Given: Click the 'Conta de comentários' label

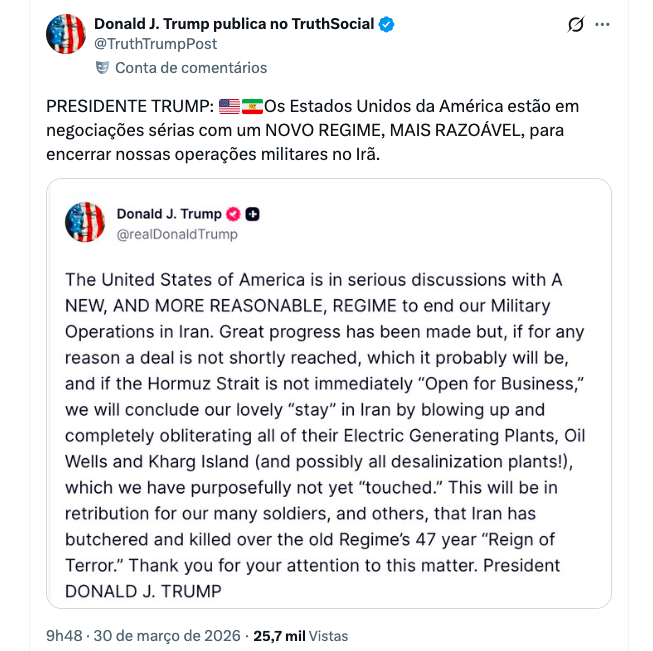Looking at the screenshot, I should coord(191,68).
